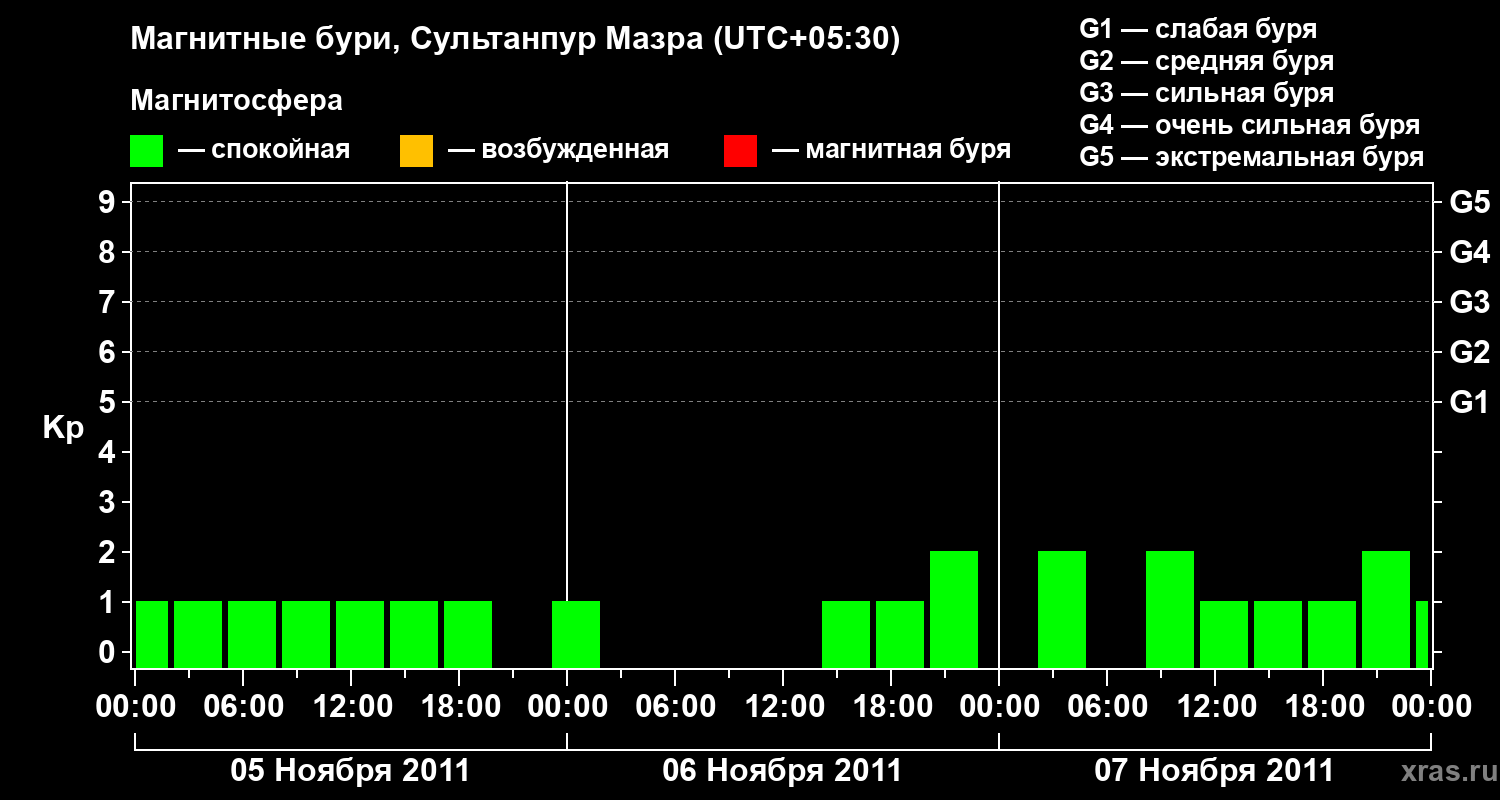Click 'G5 — экстремальная буря' legend line

click(x=1252, y=157)
